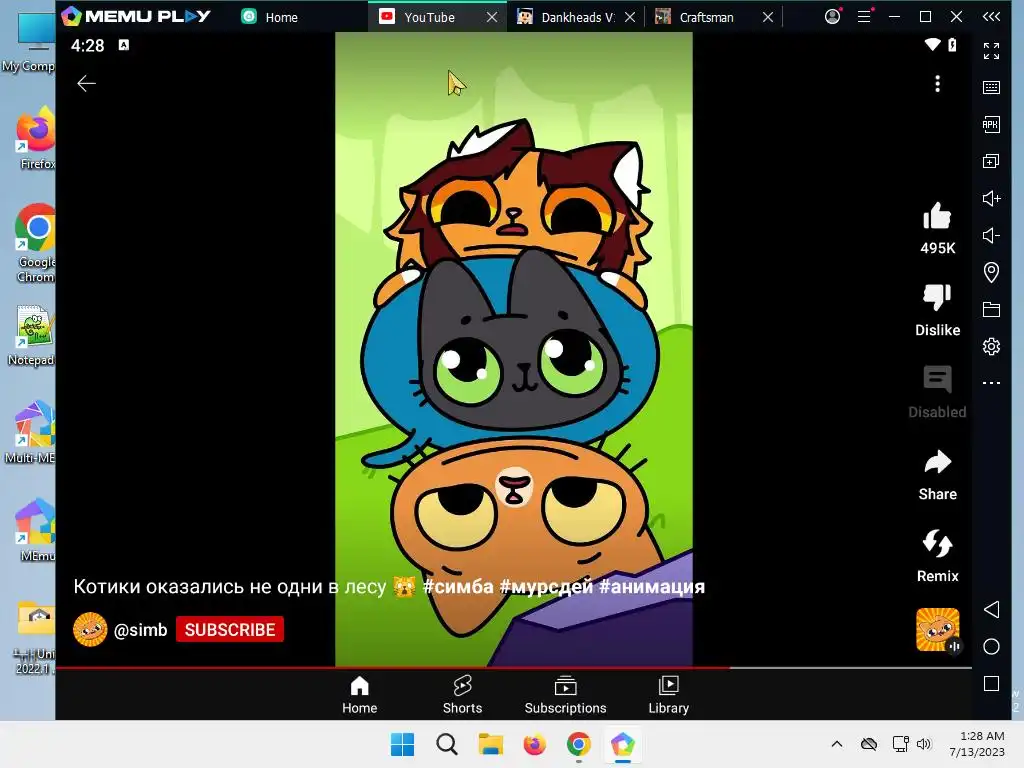
Task: Select Notepad++ desktop shortcut
Action: click(x=33, y=335)
